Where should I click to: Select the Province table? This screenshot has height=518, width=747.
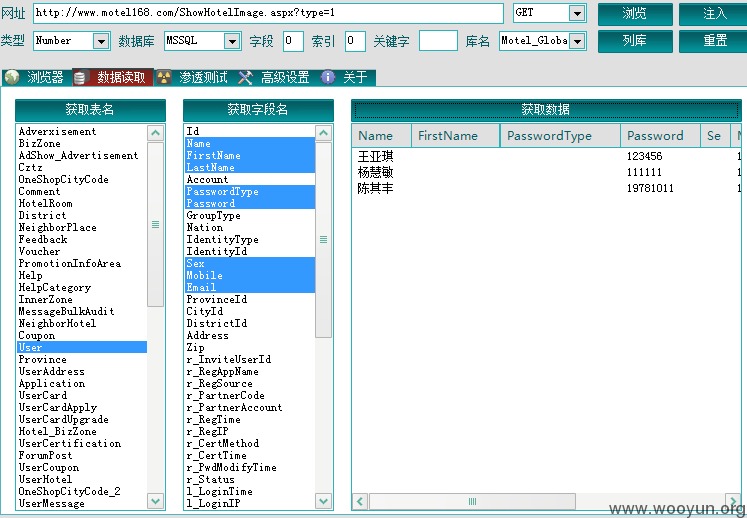[81, 359]
